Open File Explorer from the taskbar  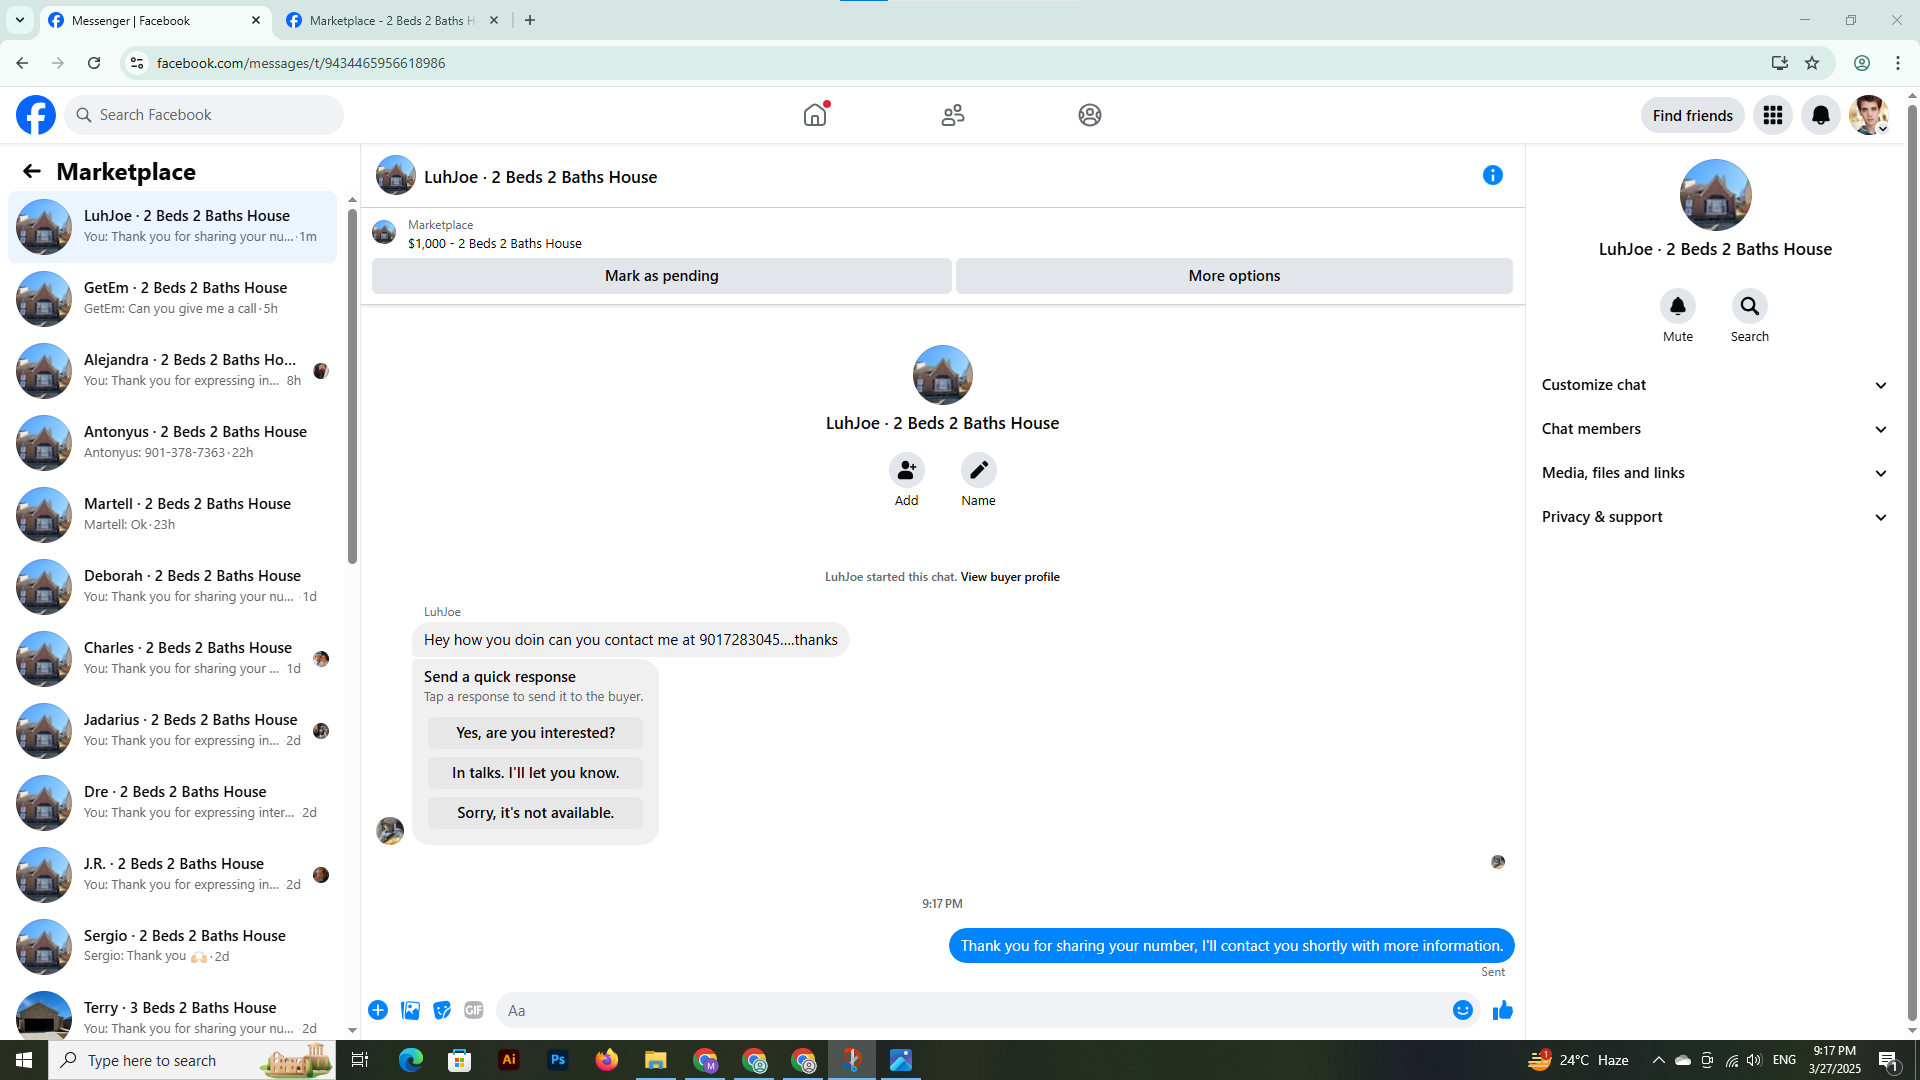[656, 1060]
